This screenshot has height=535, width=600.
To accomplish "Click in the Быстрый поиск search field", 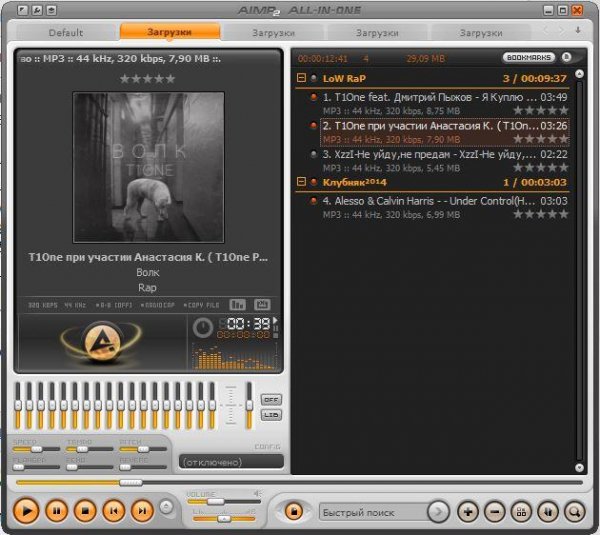I will (x=373, y=512).
